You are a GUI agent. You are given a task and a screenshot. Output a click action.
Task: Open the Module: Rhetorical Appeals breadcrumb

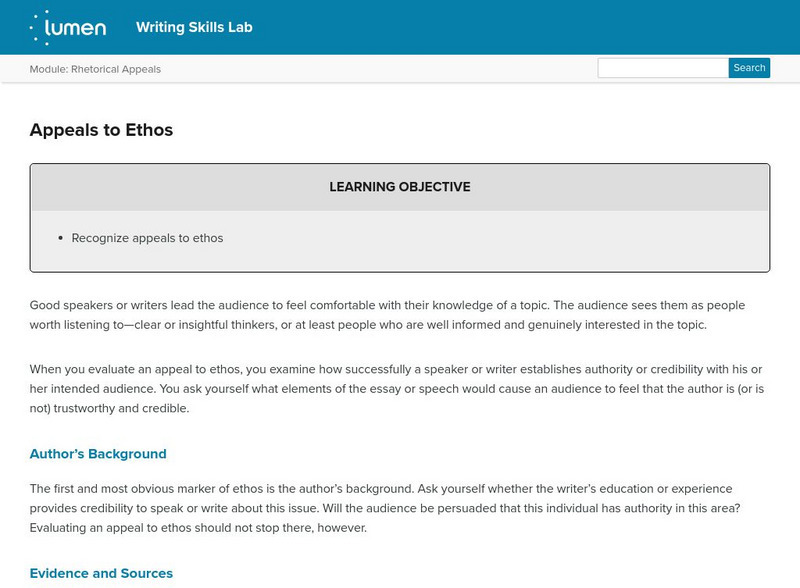(95, 69)
